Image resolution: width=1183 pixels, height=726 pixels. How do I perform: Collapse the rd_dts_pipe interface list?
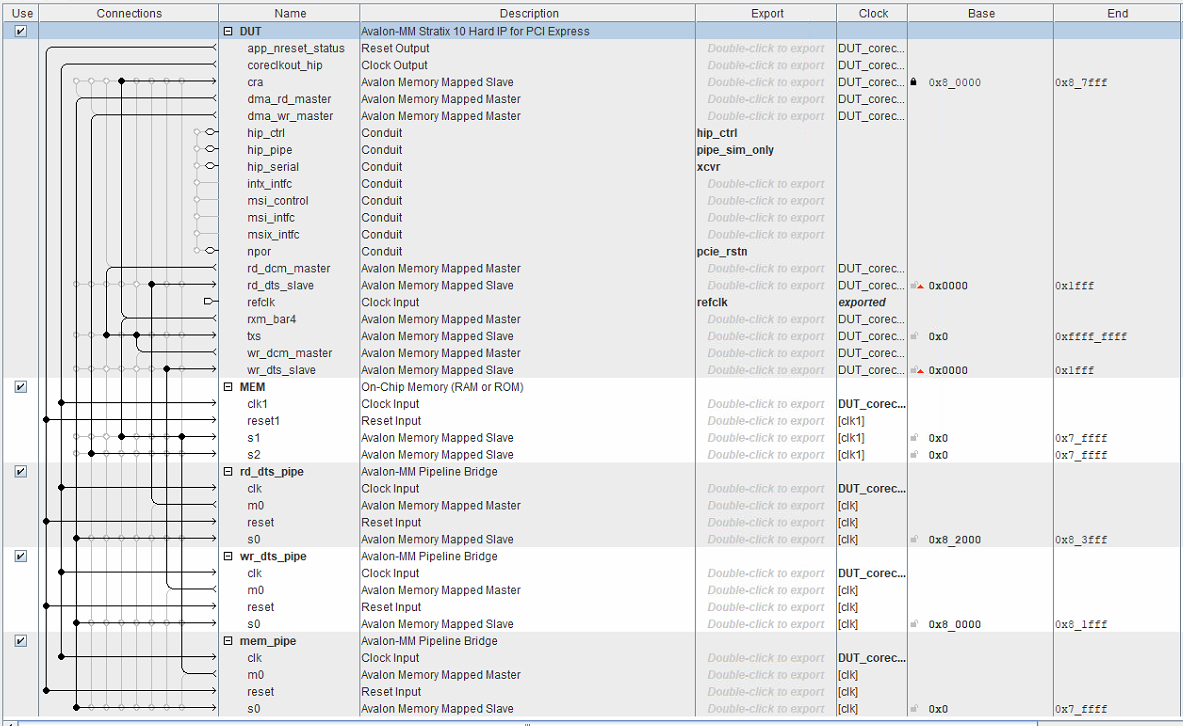(229, 472)
